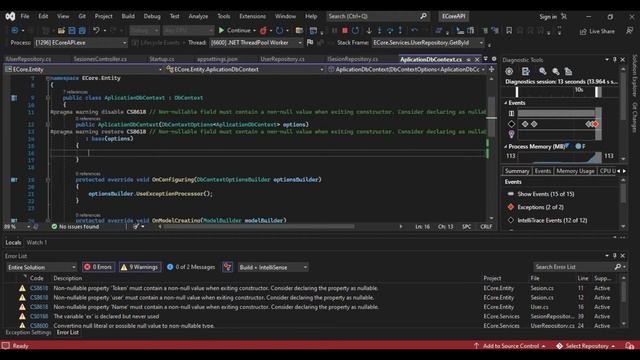The height and width of the screenshot is (360, 640).
Task: Click the Restart debugging icon
Action: pyautogui.click(x=355, y=31)
